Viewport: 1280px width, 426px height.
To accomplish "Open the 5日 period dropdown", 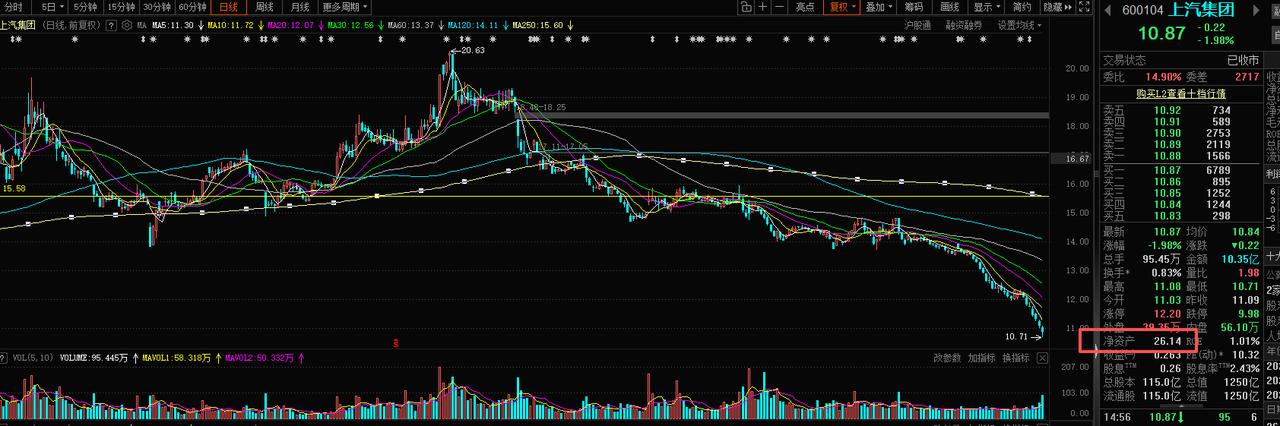I will point(49,7).
